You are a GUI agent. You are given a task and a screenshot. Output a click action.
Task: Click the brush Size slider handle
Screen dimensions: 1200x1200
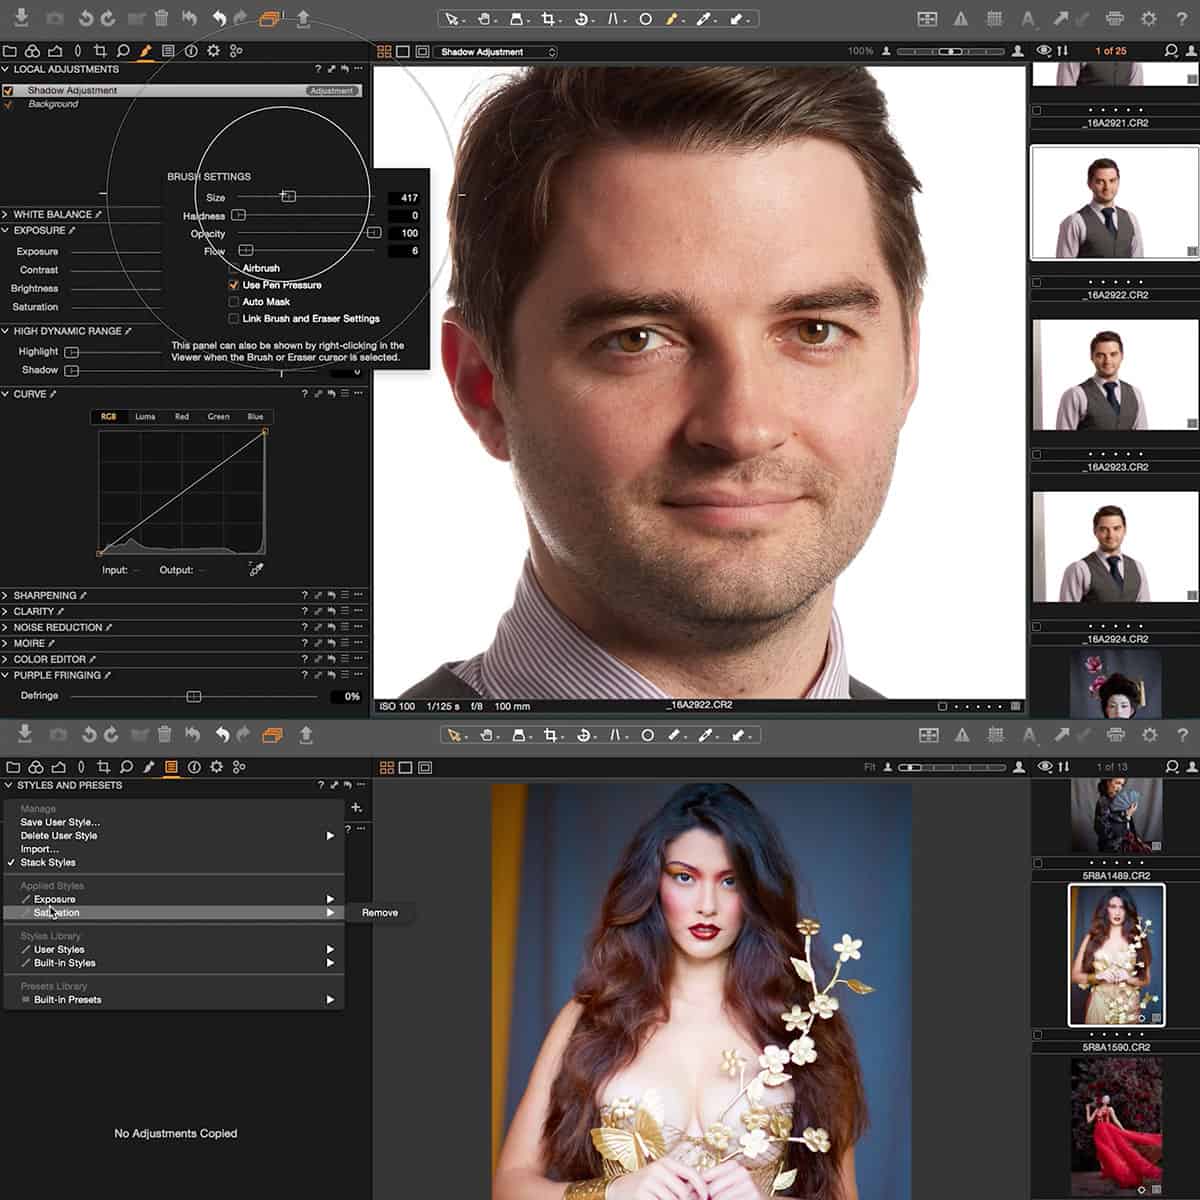point(289,196)
